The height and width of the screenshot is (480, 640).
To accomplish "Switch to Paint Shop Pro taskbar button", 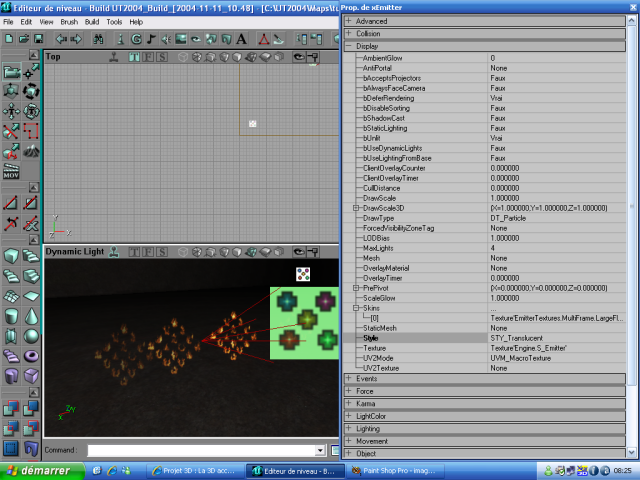I will (394, 470).
